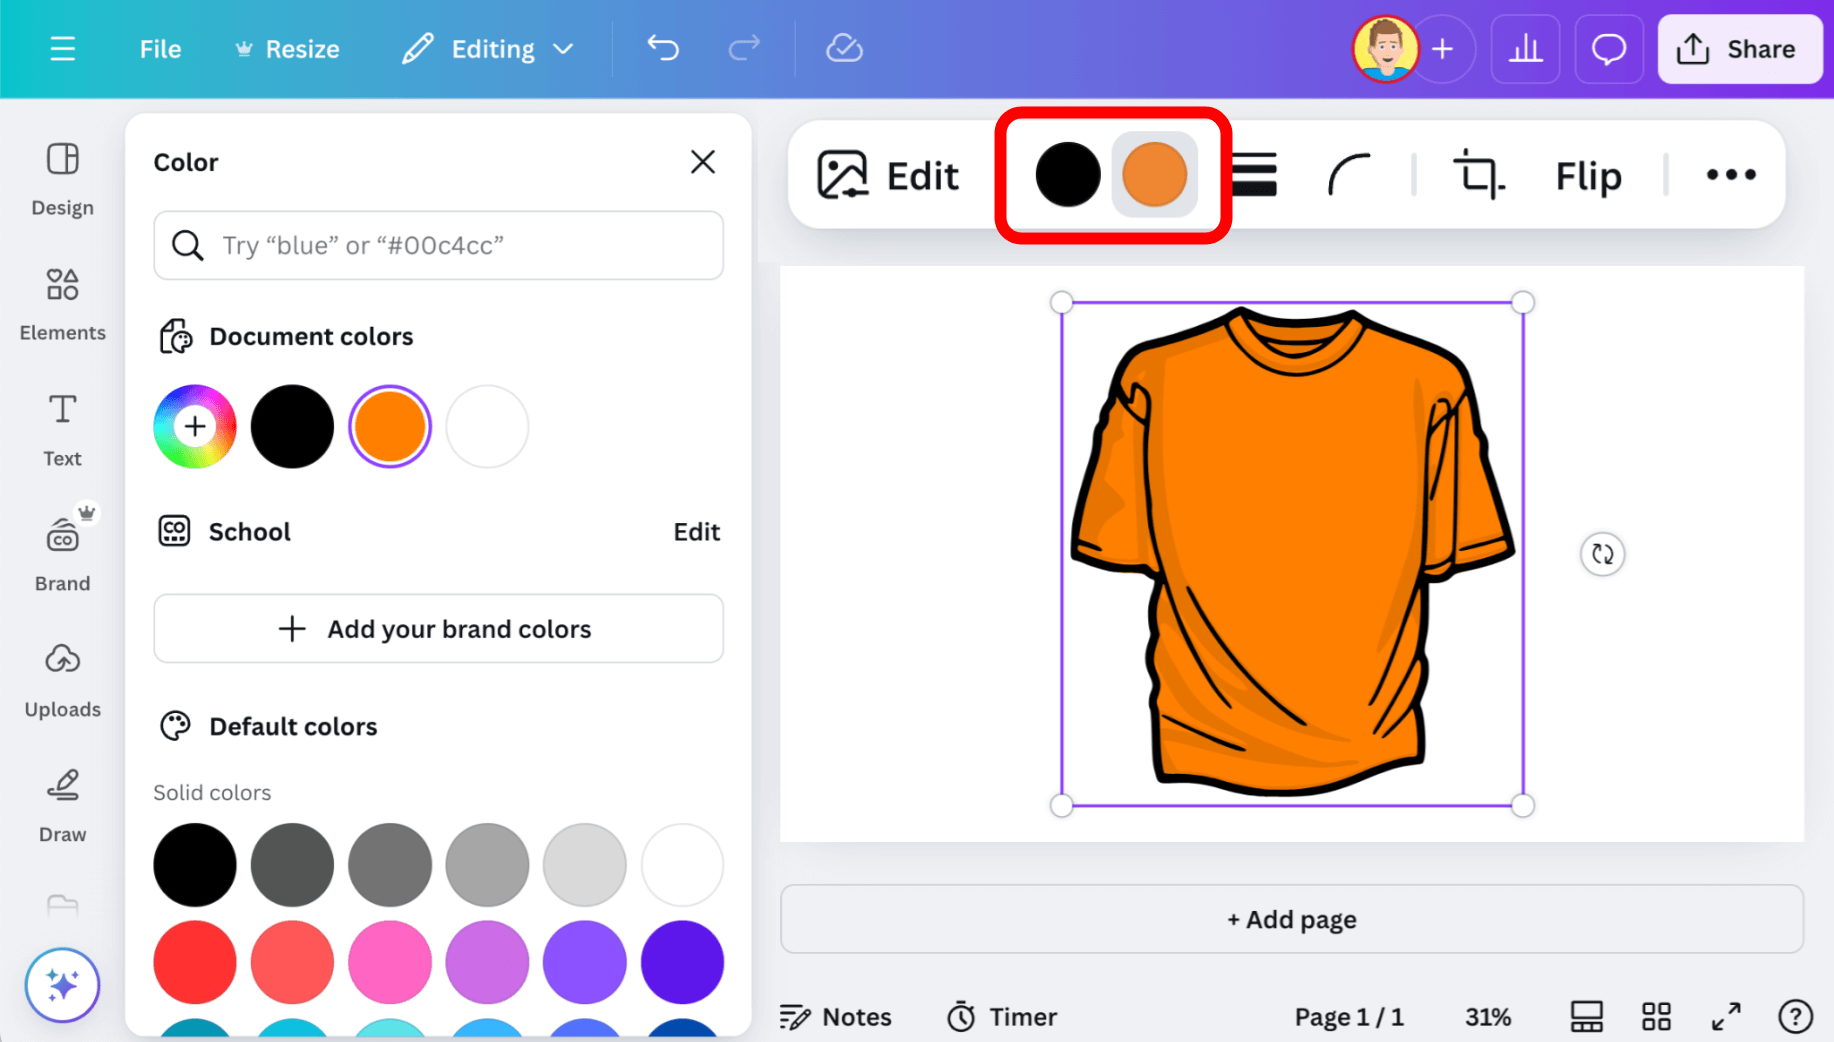
Task: Open the Brand panel
Action: (62, 553)
